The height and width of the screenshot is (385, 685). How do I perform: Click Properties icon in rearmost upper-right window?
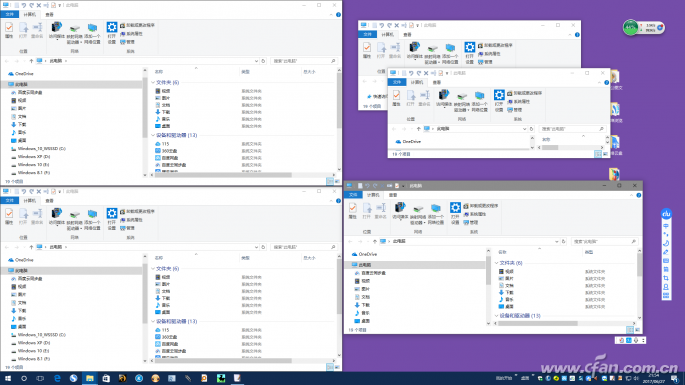coord(367,50)
